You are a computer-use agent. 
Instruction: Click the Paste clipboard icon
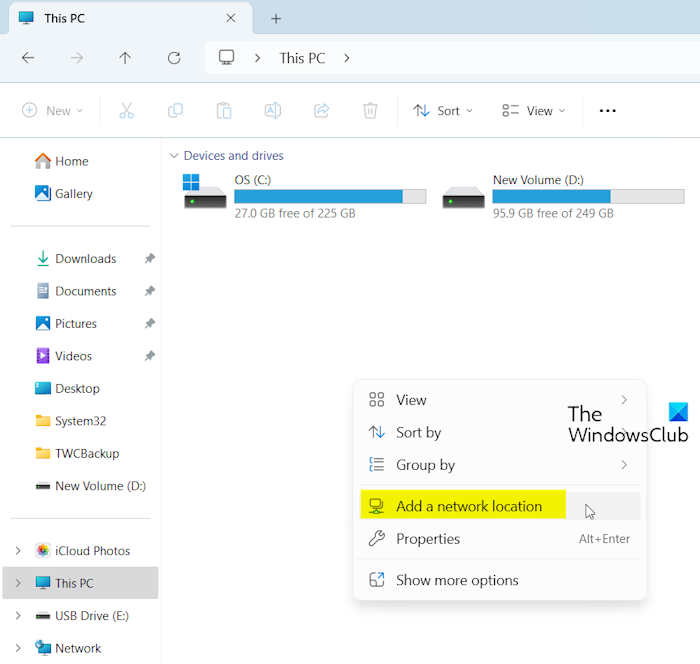coord(224,111)
